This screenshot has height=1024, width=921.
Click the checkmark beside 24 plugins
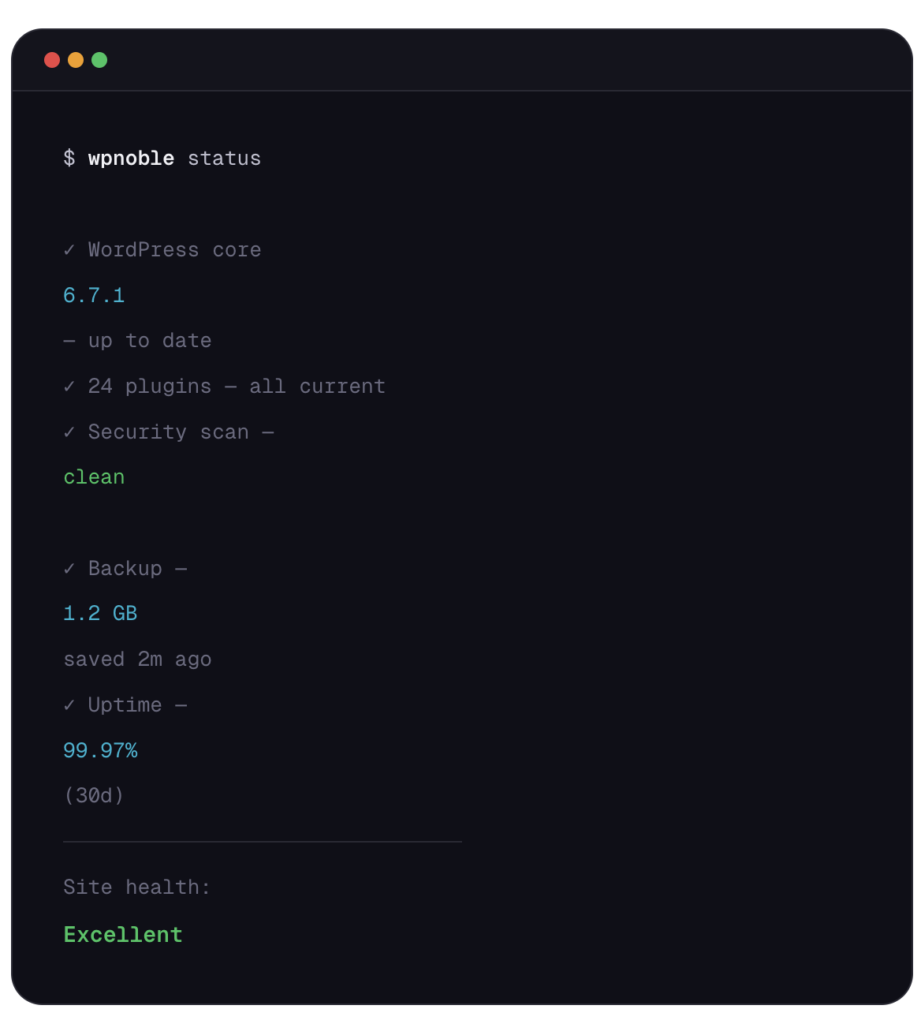[x=69, y=386]
